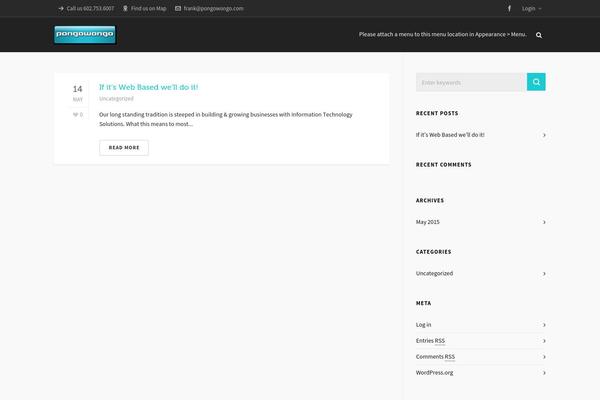600x400 pixels.
Task: Click the teal sidebar search button
Action: click(536, 82)
